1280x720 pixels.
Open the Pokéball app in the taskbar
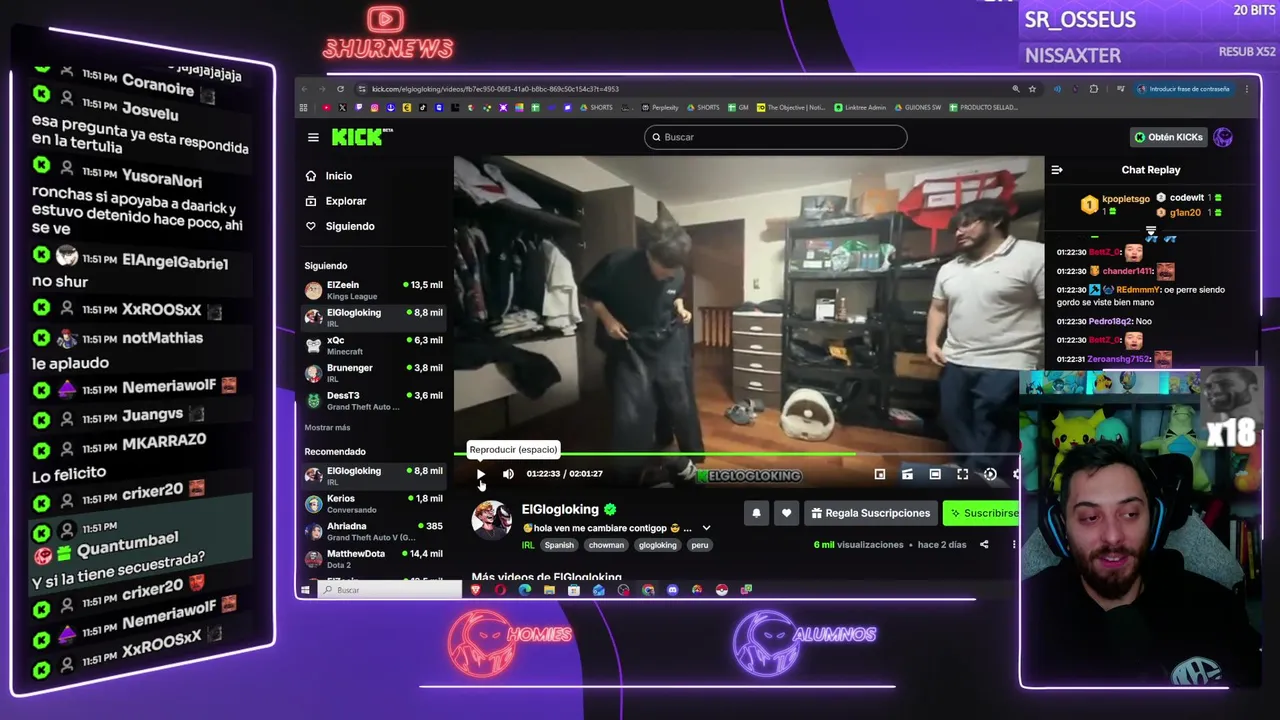(721, 590)
